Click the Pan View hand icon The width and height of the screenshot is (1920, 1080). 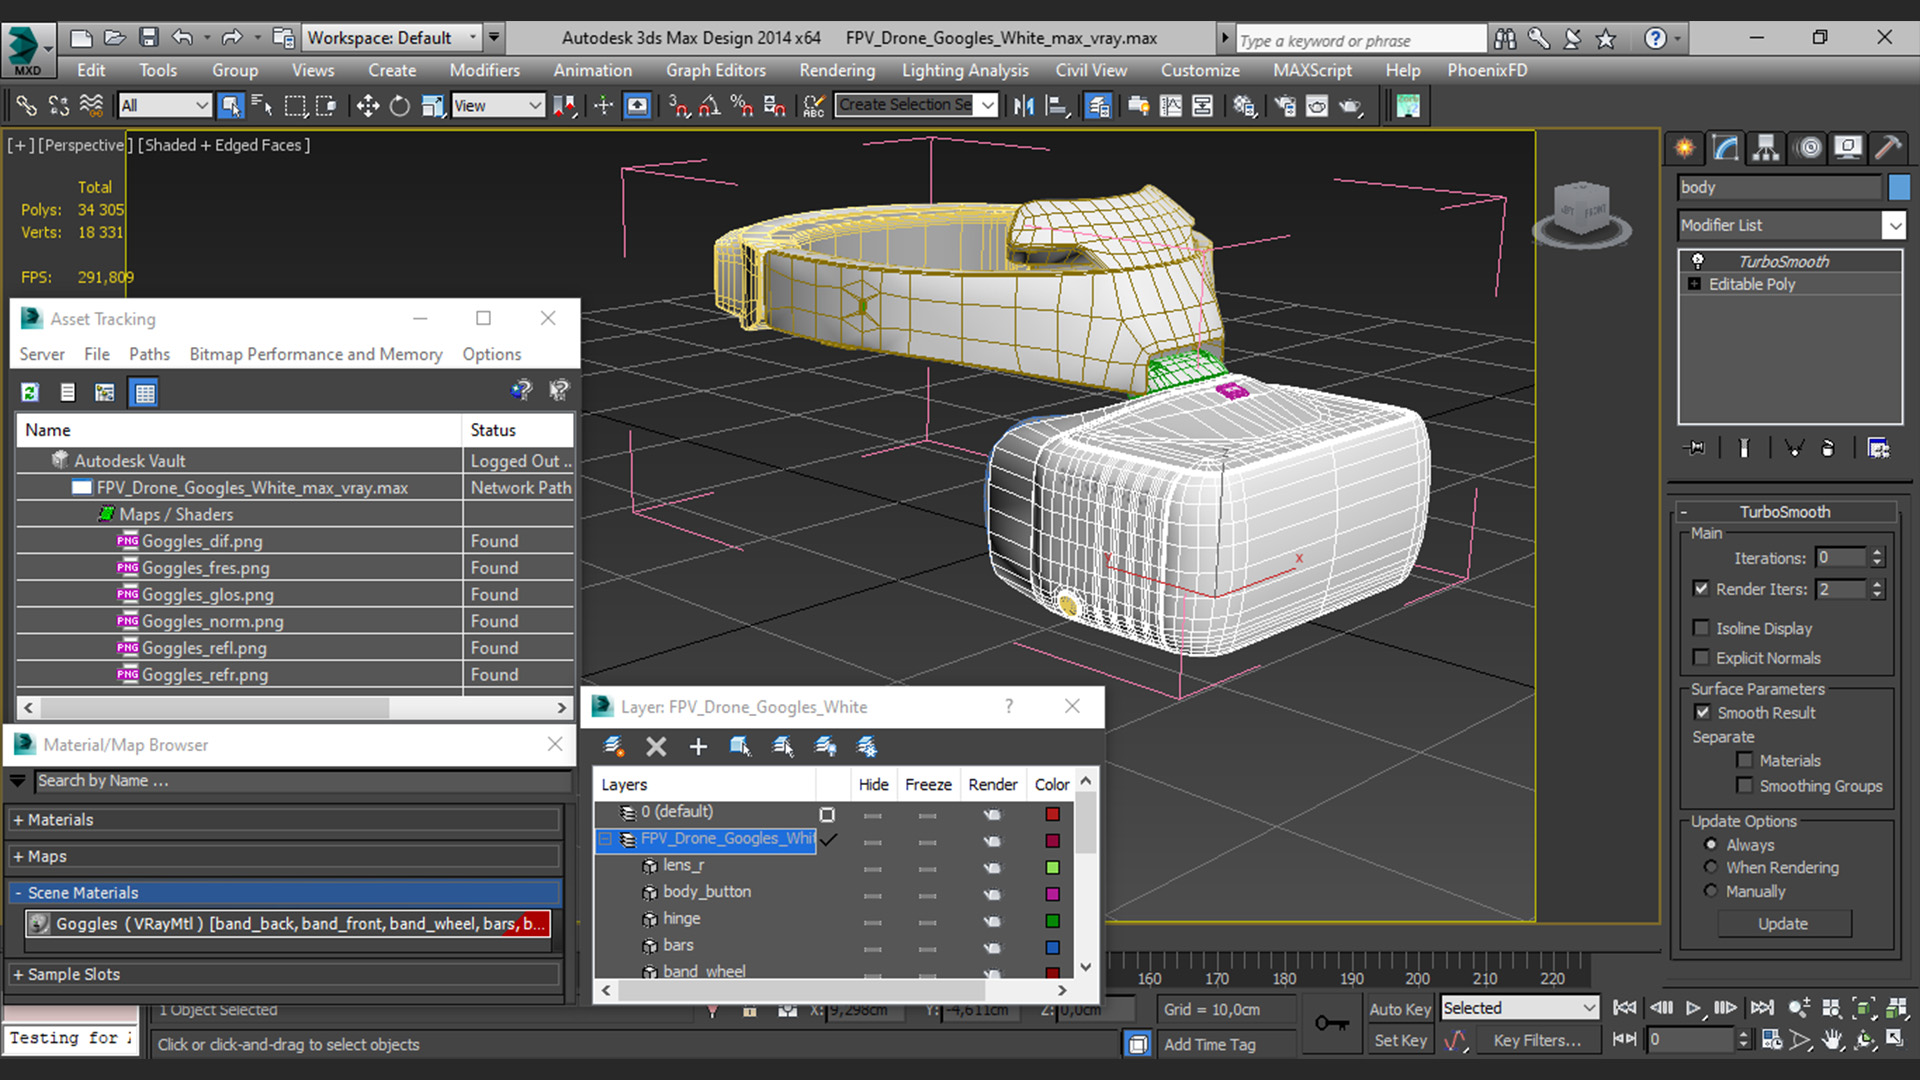1832,1040
